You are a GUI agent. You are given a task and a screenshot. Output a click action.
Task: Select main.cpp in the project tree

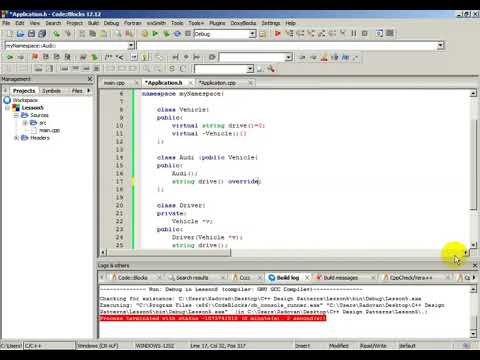point(49,130)
